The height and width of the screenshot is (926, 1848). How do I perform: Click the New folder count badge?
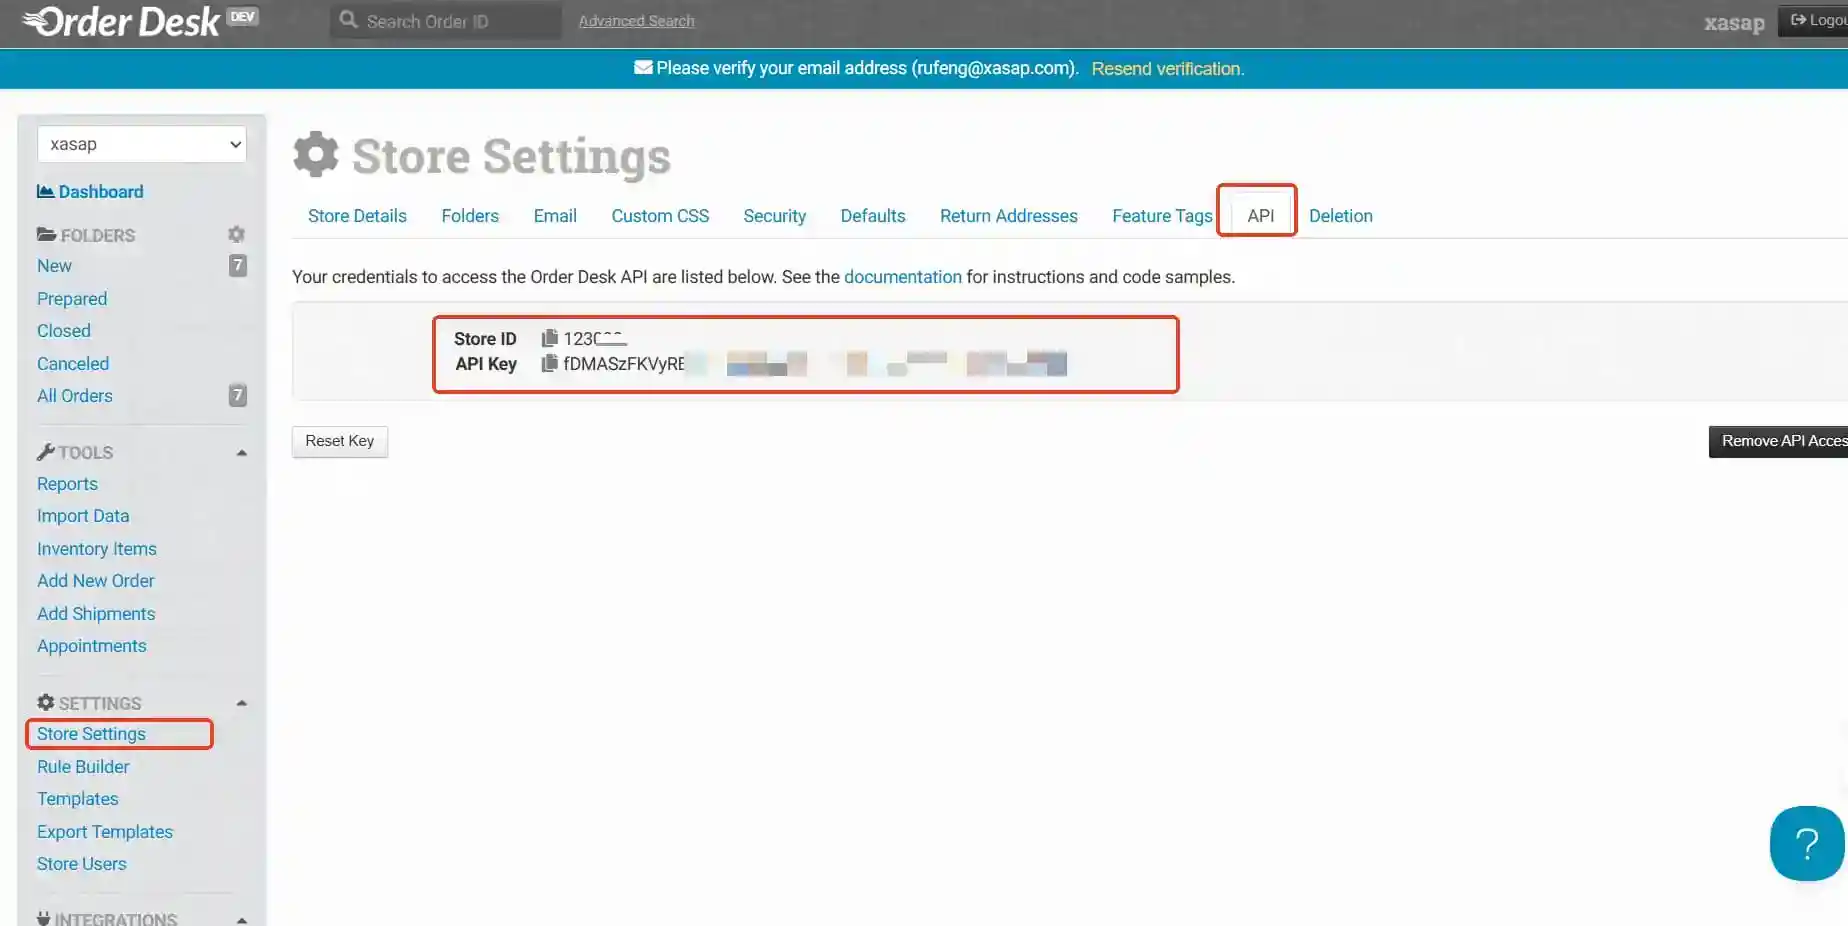click(237, 265)
